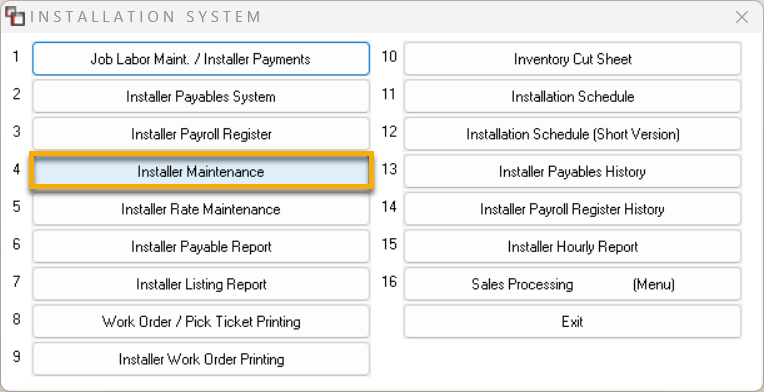Open Installer Rate Maintenance
This screenshot has width=764, height=392.
pos(201,209)
